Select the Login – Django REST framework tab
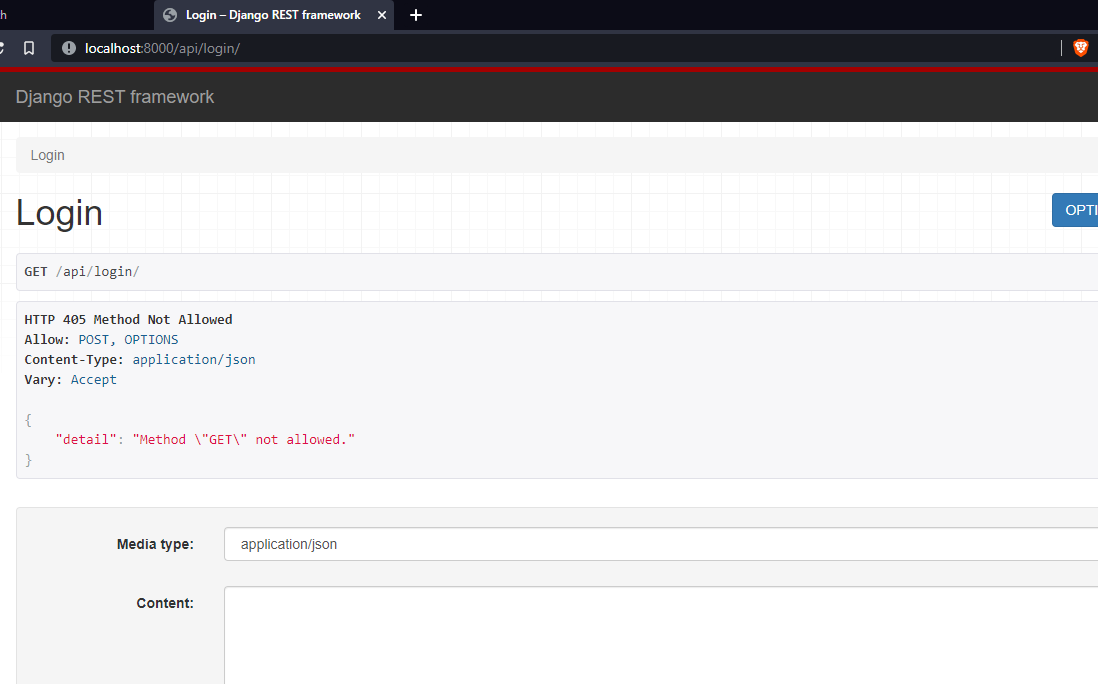The height and width of the screenshot is (684, 1098). (x=274, y=15)
